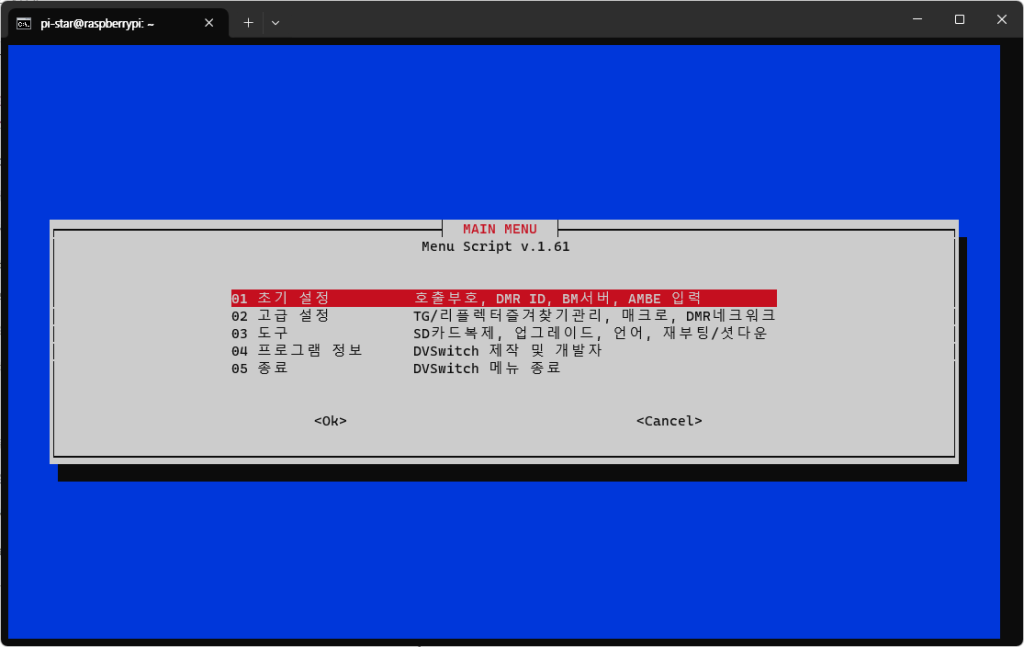Close the terminal window
Viewport: 1024px width, 647px height.
[x=1002, y=20]
